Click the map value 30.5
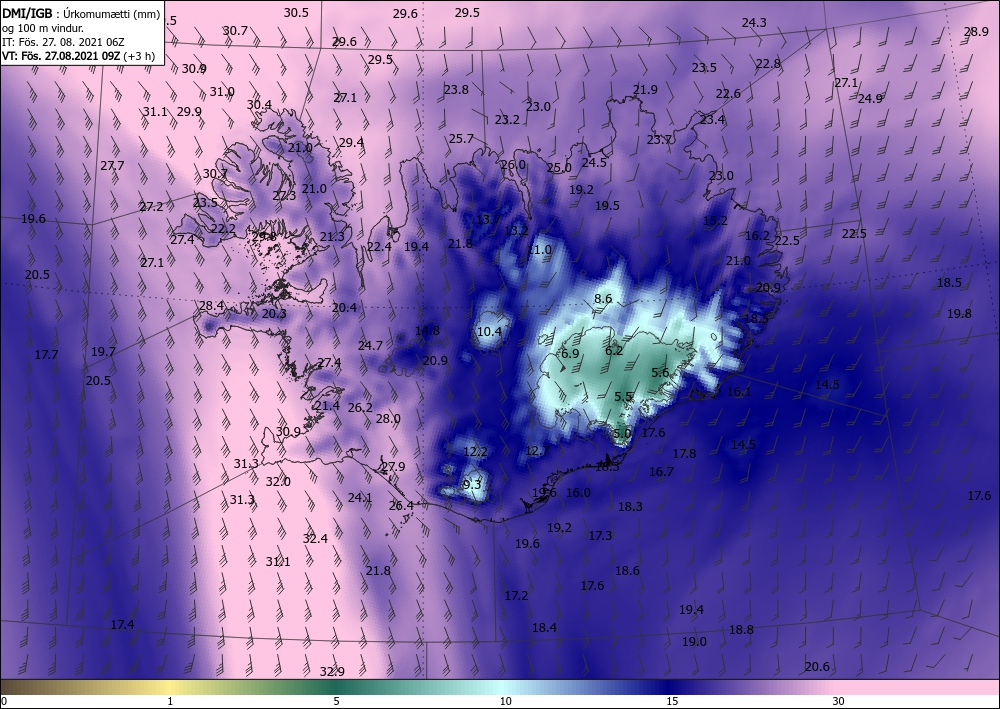 [x=297, y=13]
